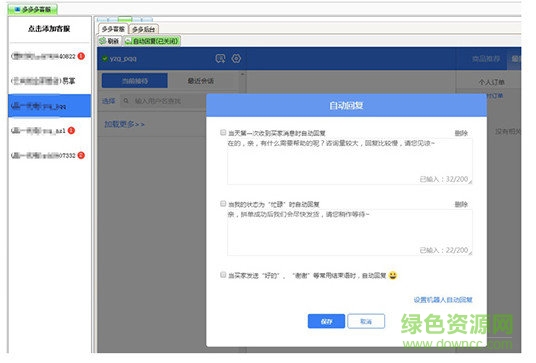This screenshot has height=363, width=536.
Task: Click the 保存 save button
Action: point(326,322)
